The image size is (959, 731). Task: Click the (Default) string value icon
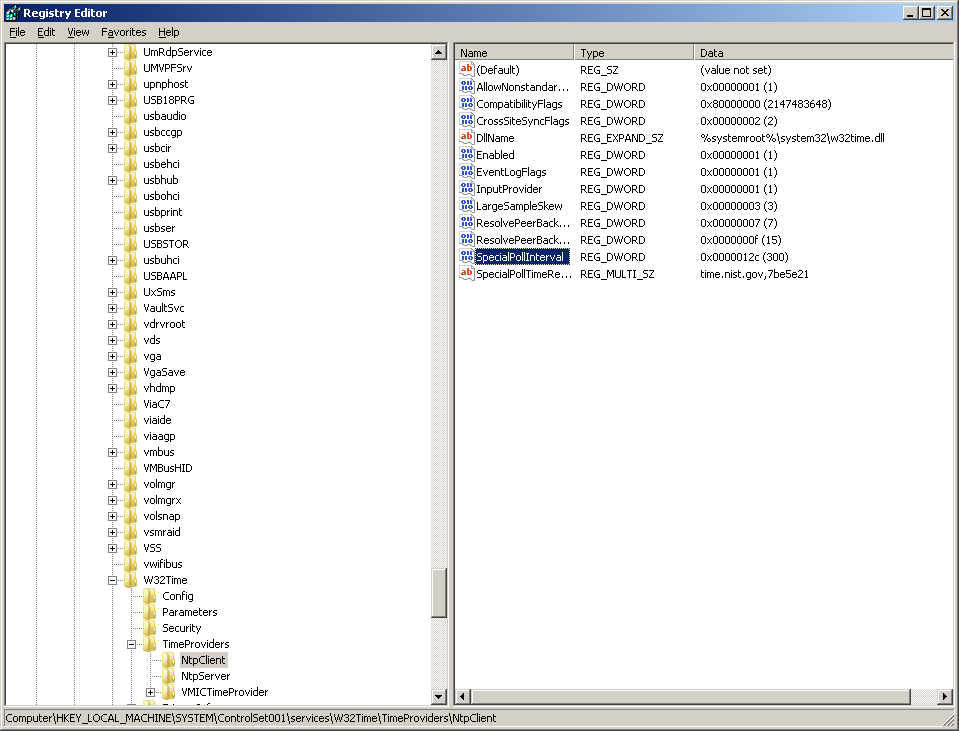point(467,69)
